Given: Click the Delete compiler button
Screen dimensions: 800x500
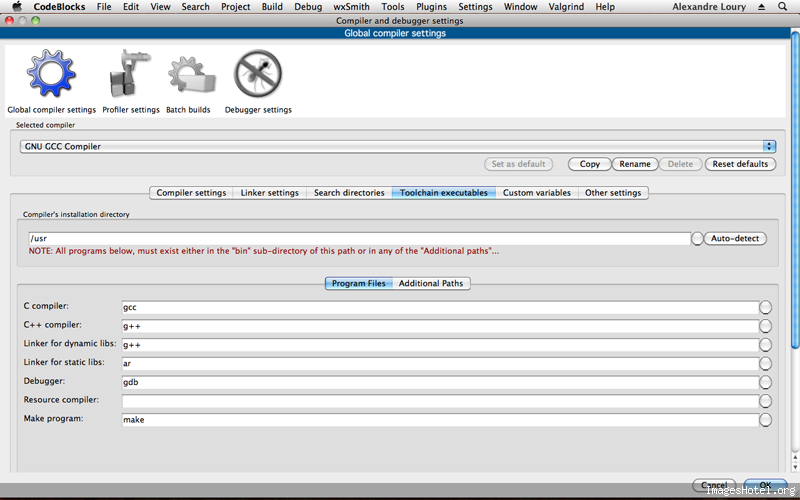Looking at the screenshot, I should [680, 164].
